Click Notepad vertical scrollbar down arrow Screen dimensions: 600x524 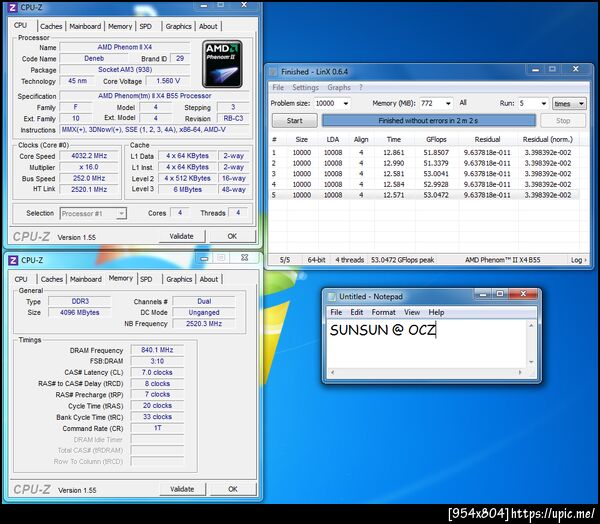click(531, 362)
